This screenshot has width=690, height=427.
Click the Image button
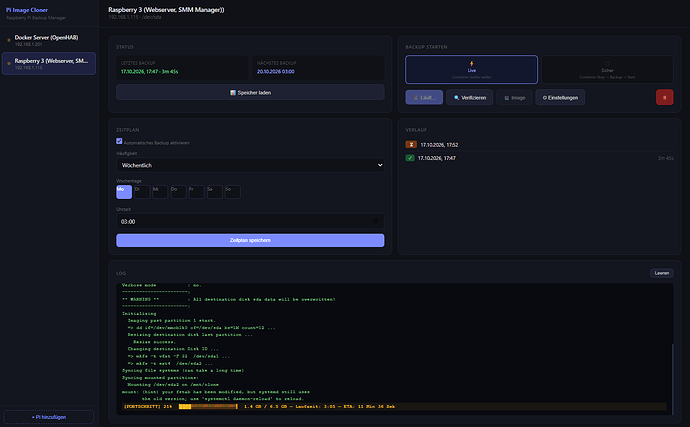coord(514,97)
